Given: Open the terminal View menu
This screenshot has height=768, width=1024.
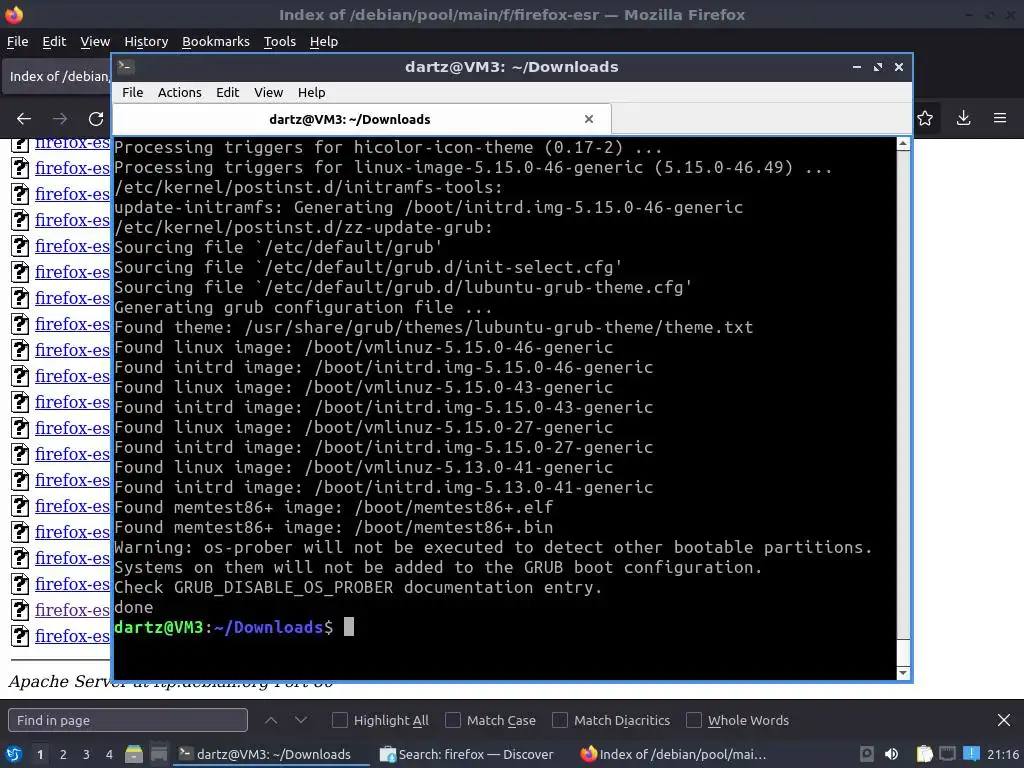Looking at the screenshot, I should pos(268,92).
